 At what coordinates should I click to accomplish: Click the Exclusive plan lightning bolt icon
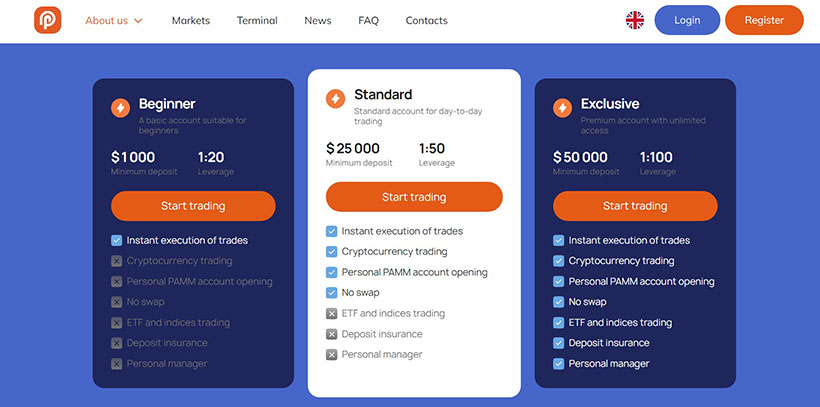[x=562, y=108]
